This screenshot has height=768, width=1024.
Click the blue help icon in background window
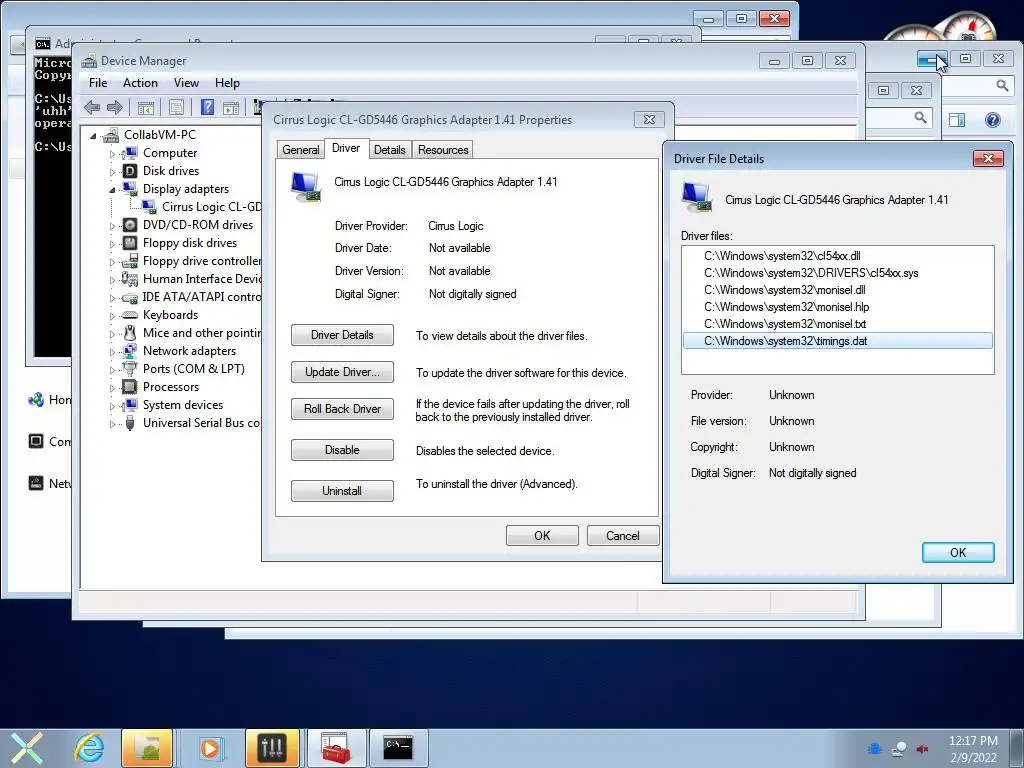tap(993, 120)
